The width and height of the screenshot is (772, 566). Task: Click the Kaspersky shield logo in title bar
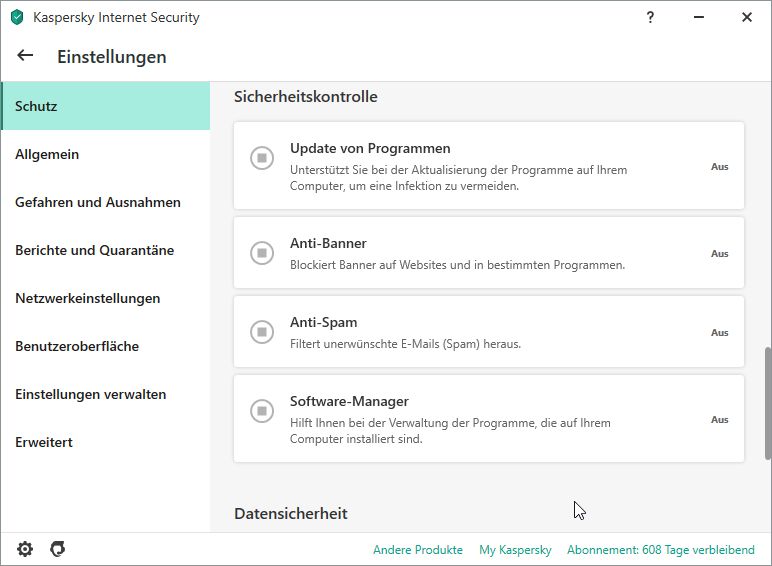click(x=17, y=17)
